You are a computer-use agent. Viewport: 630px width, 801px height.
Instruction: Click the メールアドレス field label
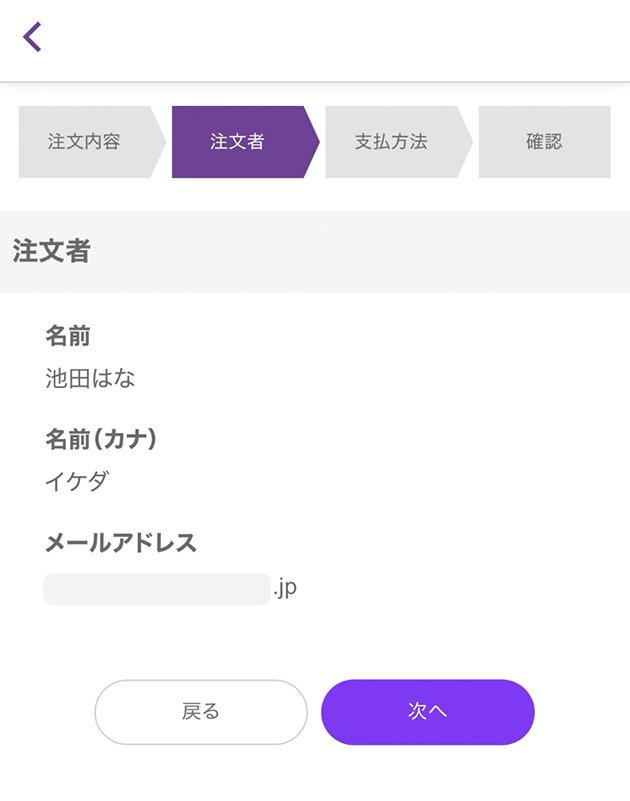coord(121,543)
